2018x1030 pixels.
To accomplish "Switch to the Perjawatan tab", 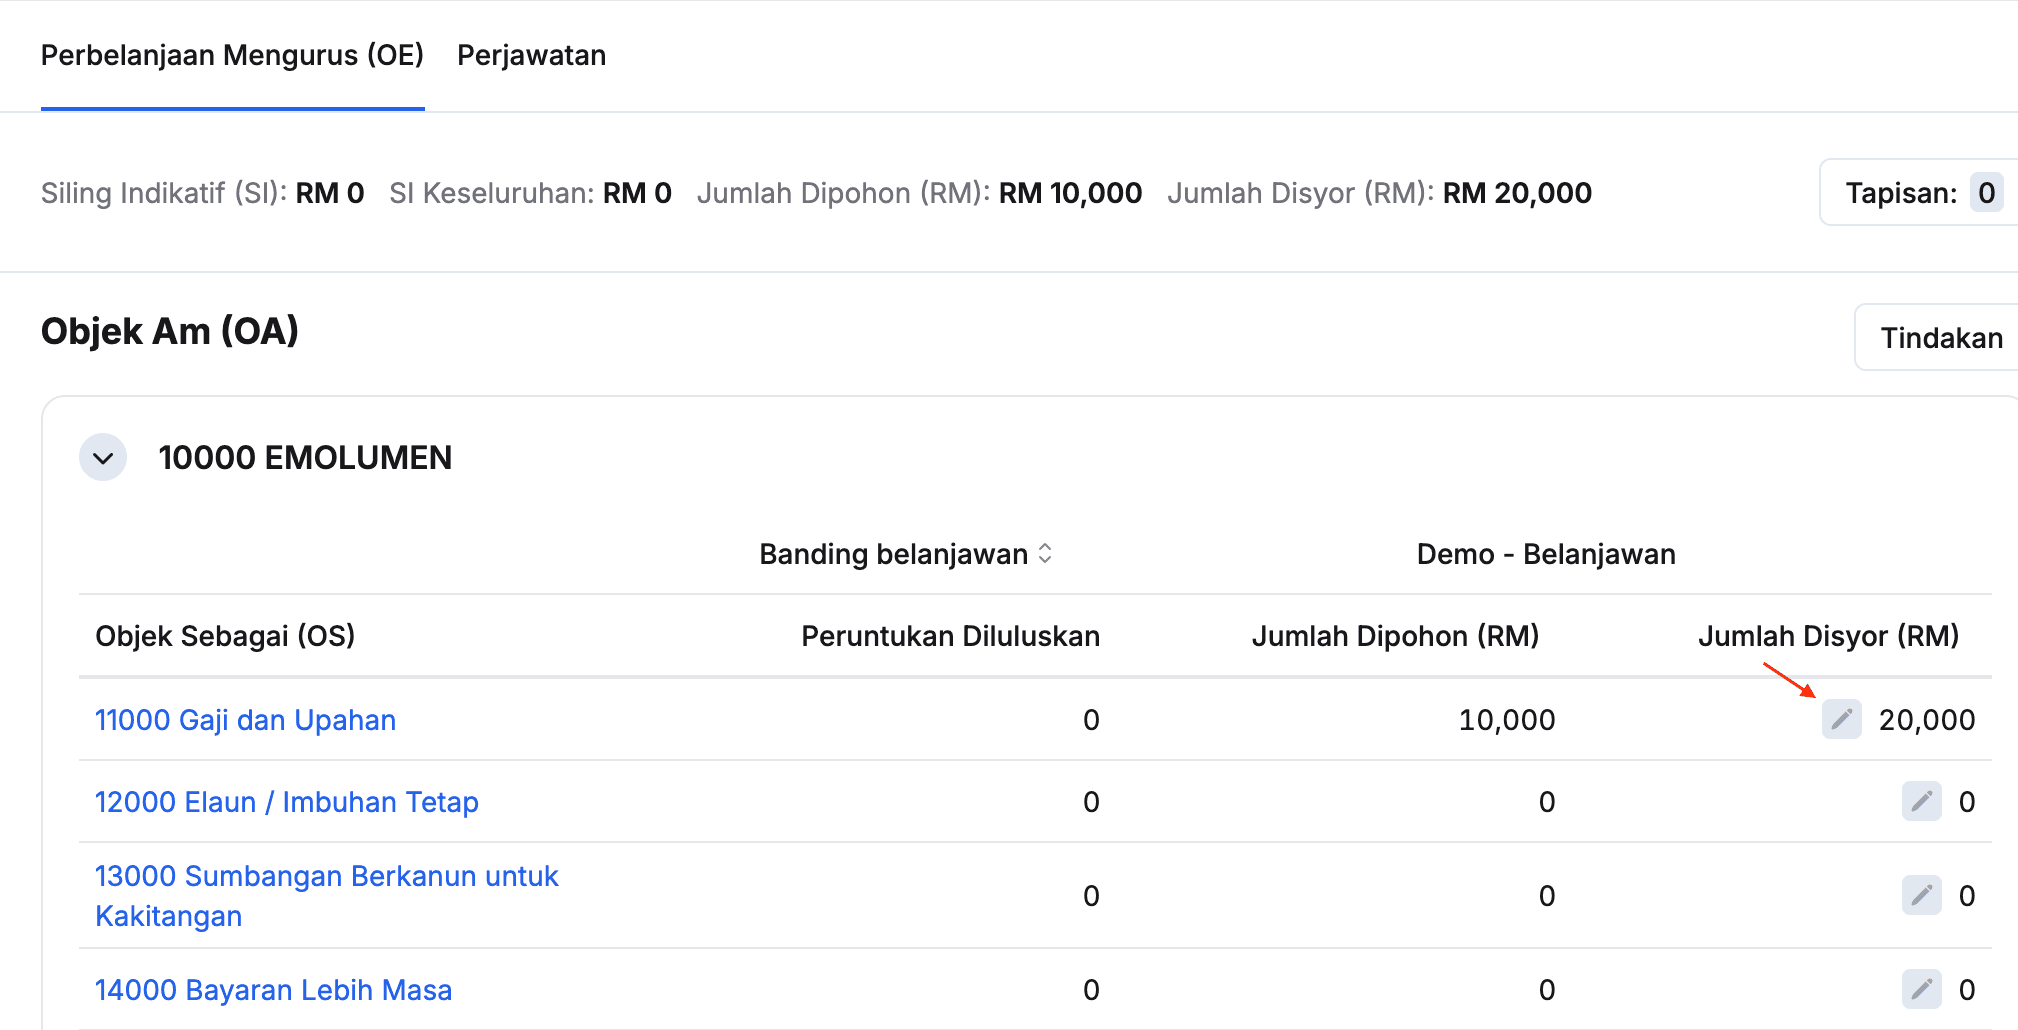I will [531, 55].
